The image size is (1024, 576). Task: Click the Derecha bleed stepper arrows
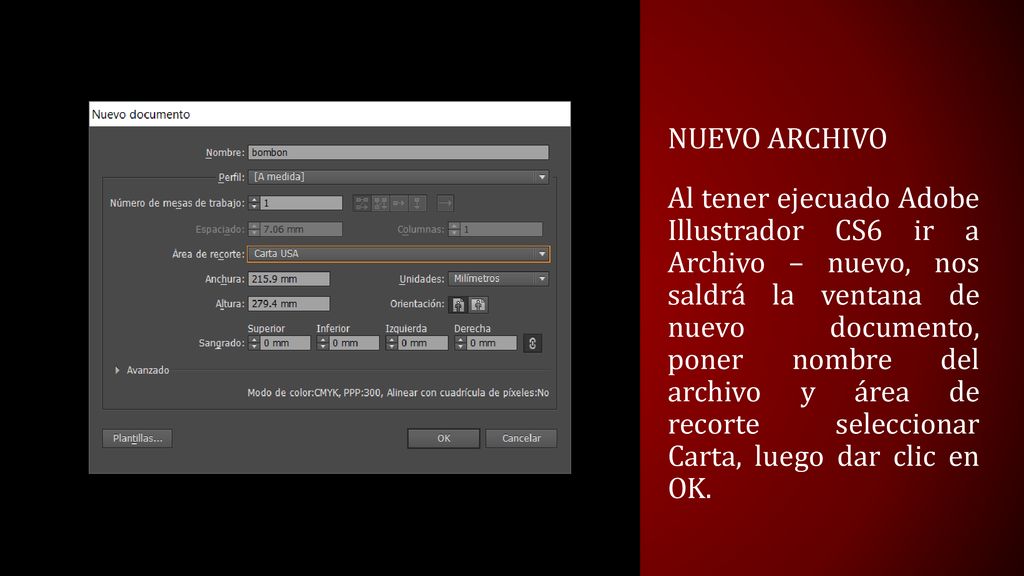click(460, 343)
